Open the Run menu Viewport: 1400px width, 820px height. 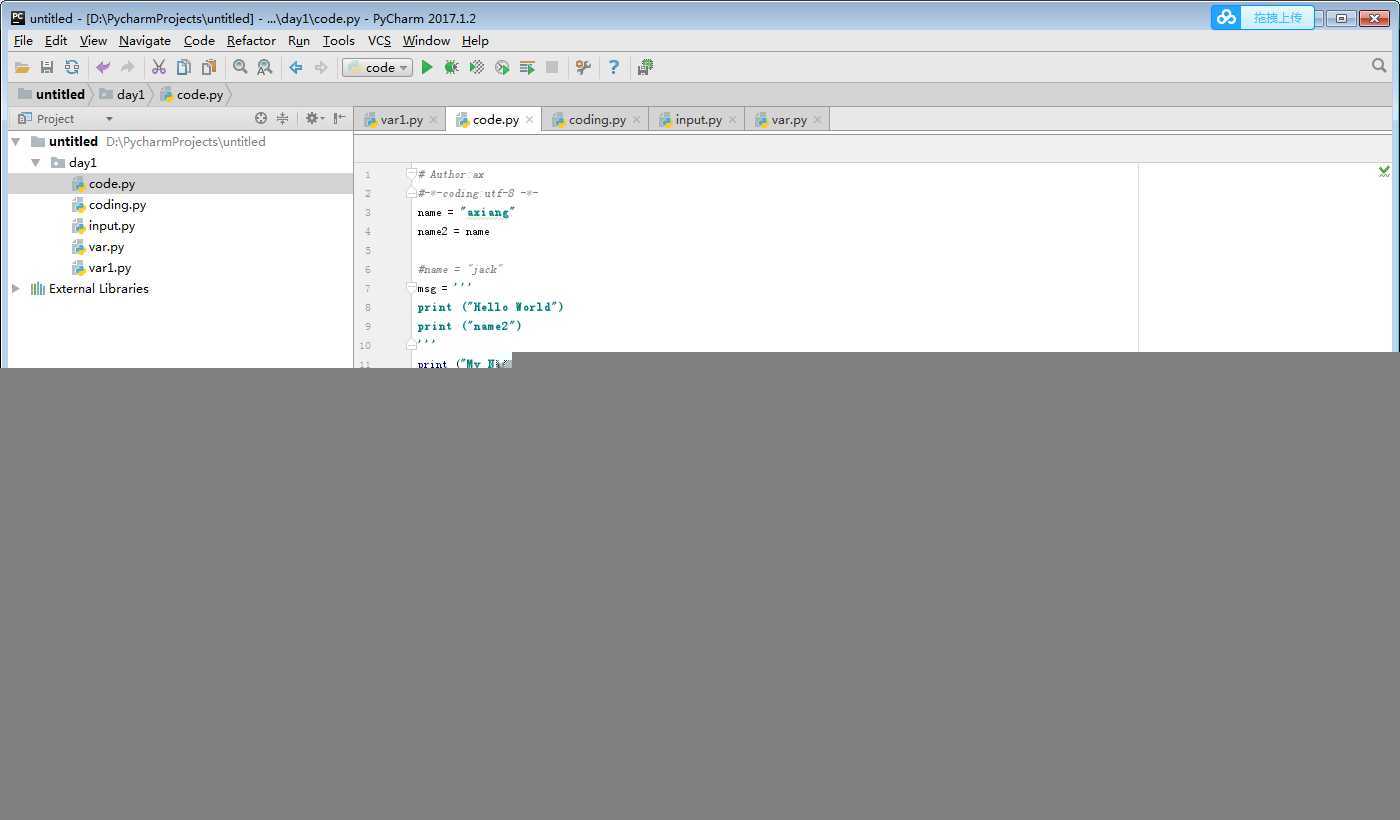coord(299,40)
